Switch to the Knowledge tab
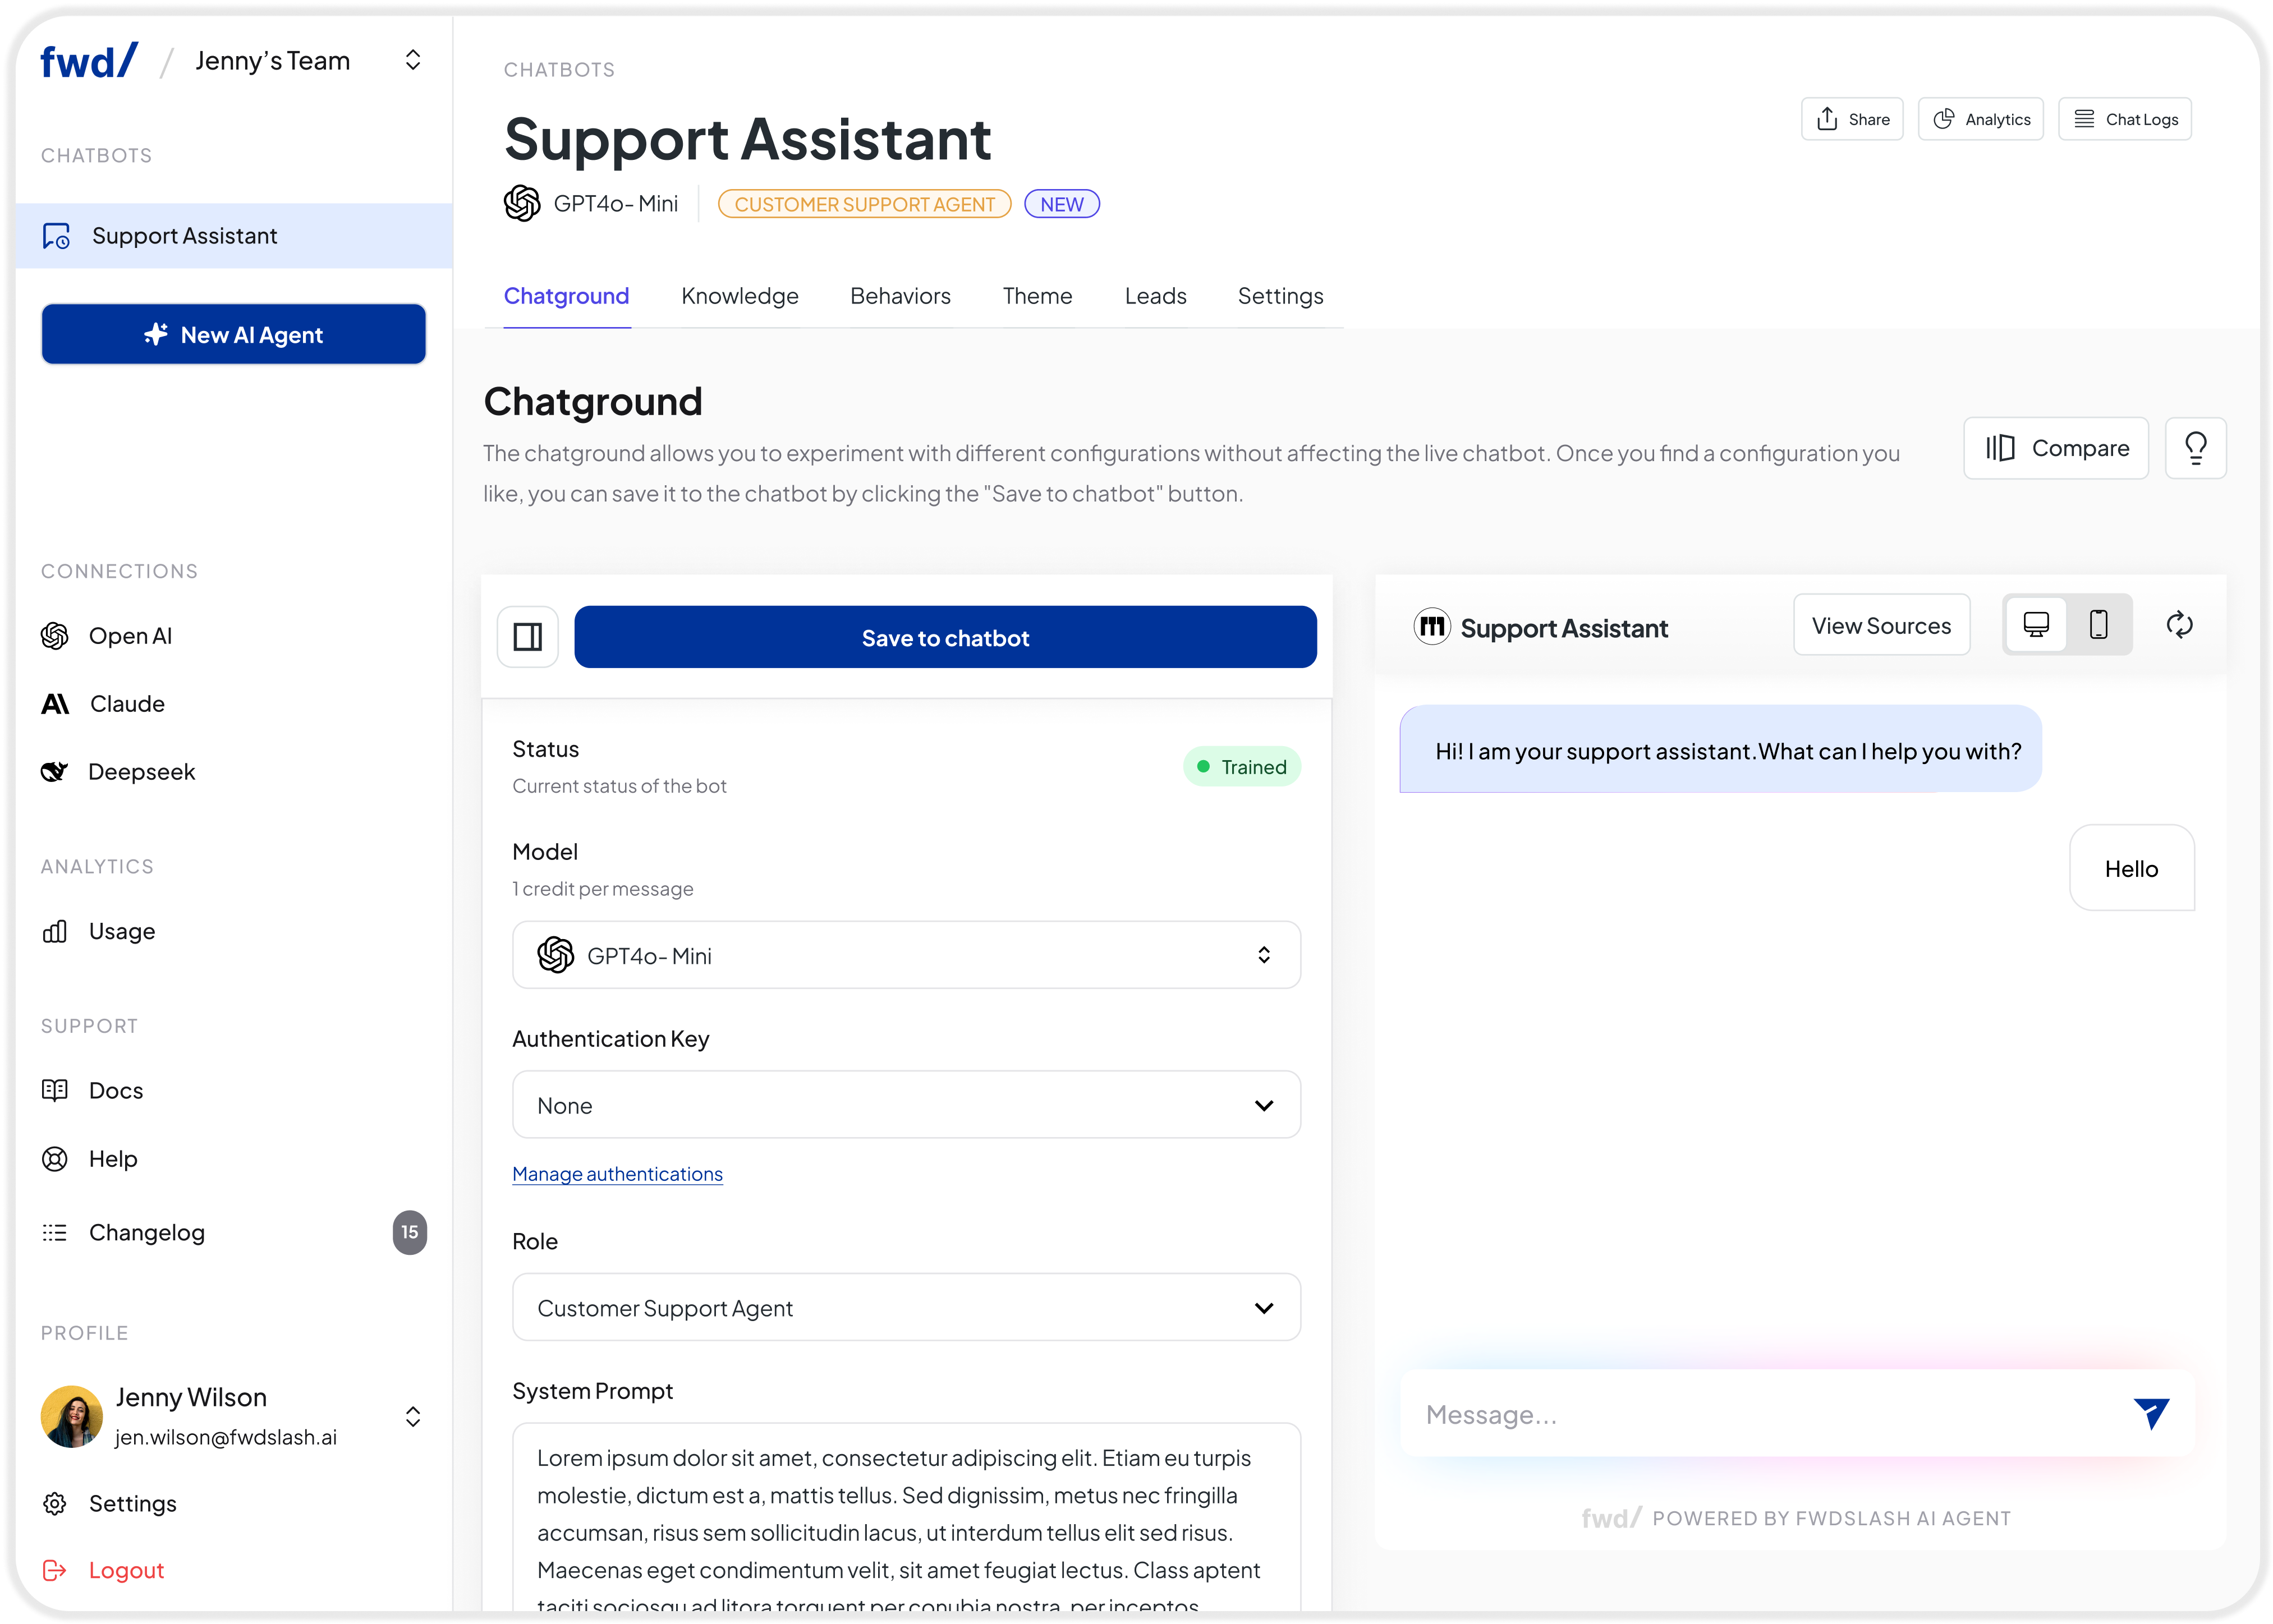Screen dimensions: 2273x1624 pos(739,296)
